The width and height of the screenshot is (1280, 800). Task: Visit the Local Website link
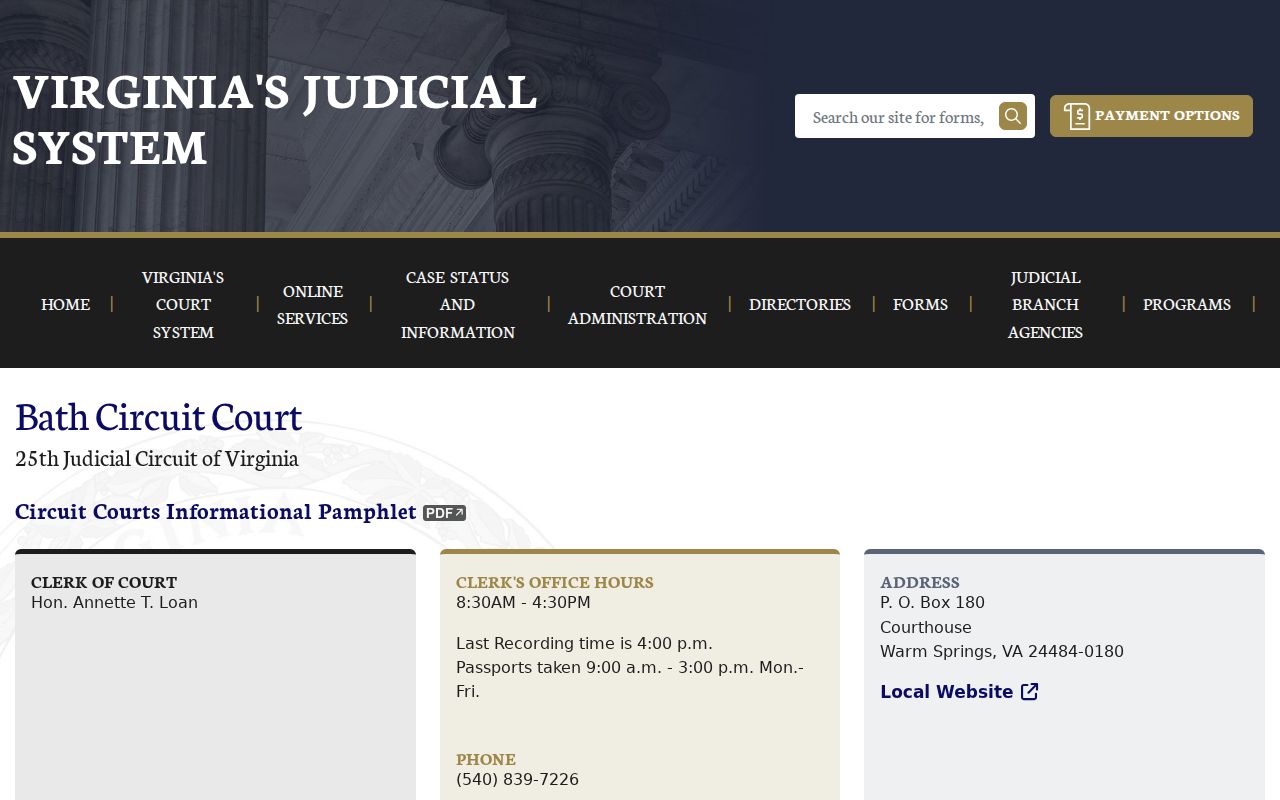click(x=959, y=692)
